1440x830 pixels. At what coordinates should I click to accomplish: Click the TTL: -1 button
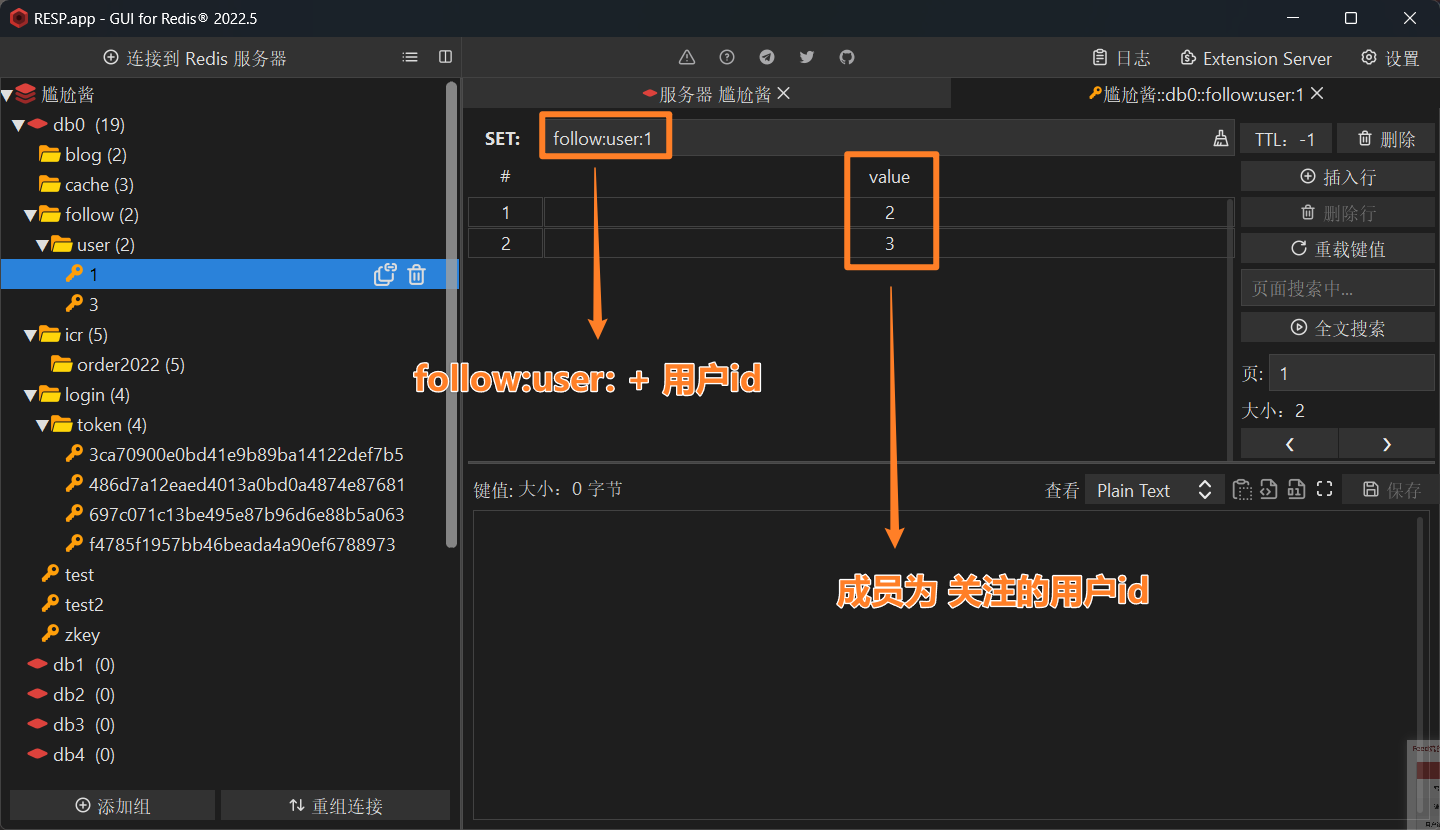point(1285,139)
